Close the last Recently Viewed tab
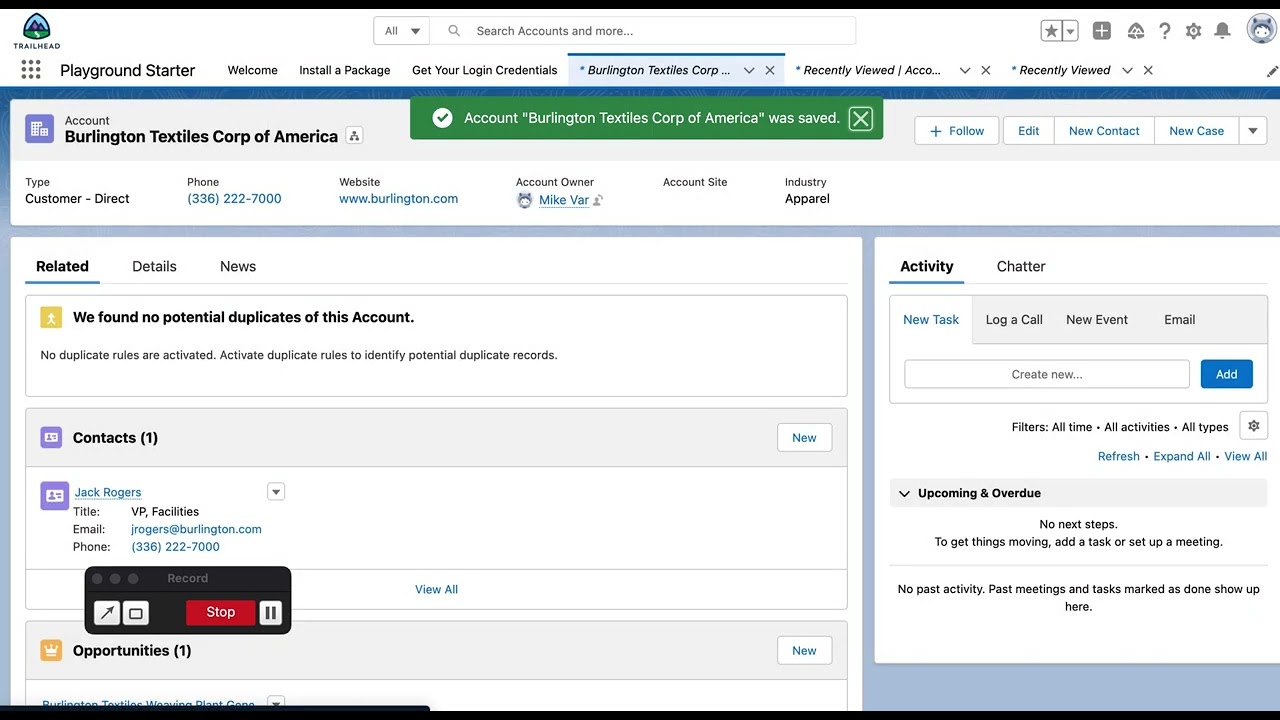The height and width of the screenshot is (720, 1280). 1148,70
